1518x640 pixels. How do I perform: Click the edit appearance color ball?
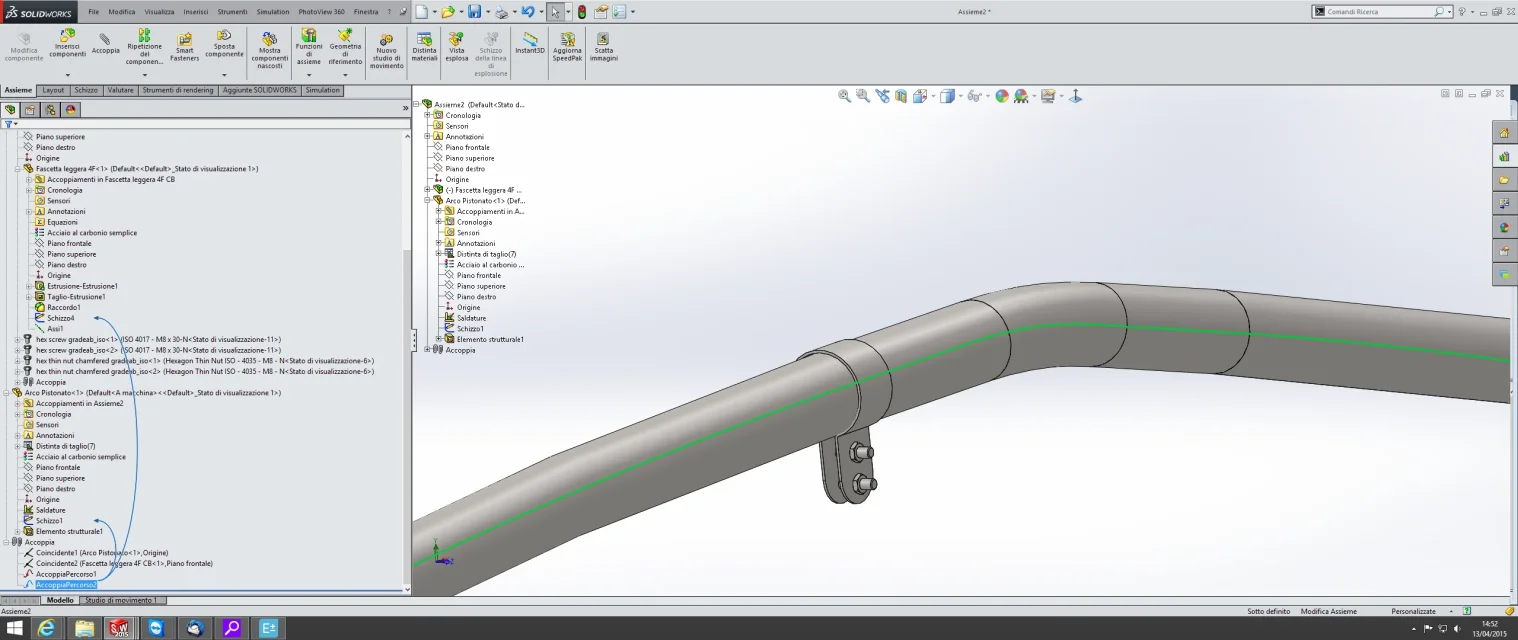[1001, 96]
